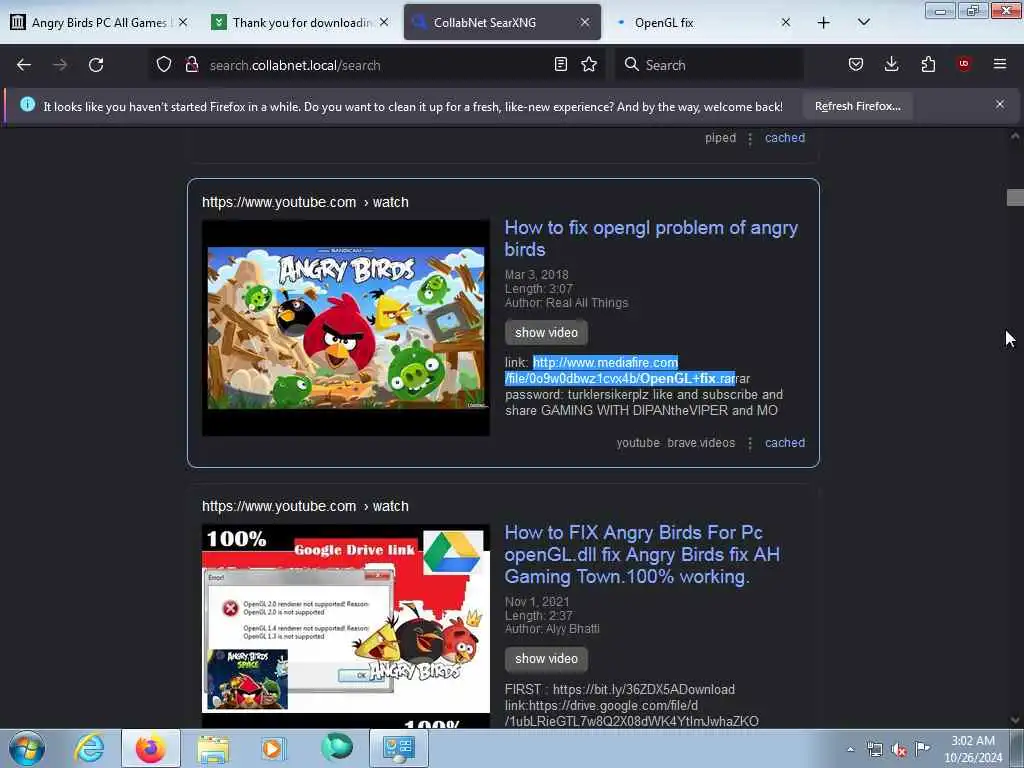Image resolution: width=1024 pixels, height=768 pixels.
Task: Dismiss the Firefox refresh notification bar
Action: pos(1000,104)
